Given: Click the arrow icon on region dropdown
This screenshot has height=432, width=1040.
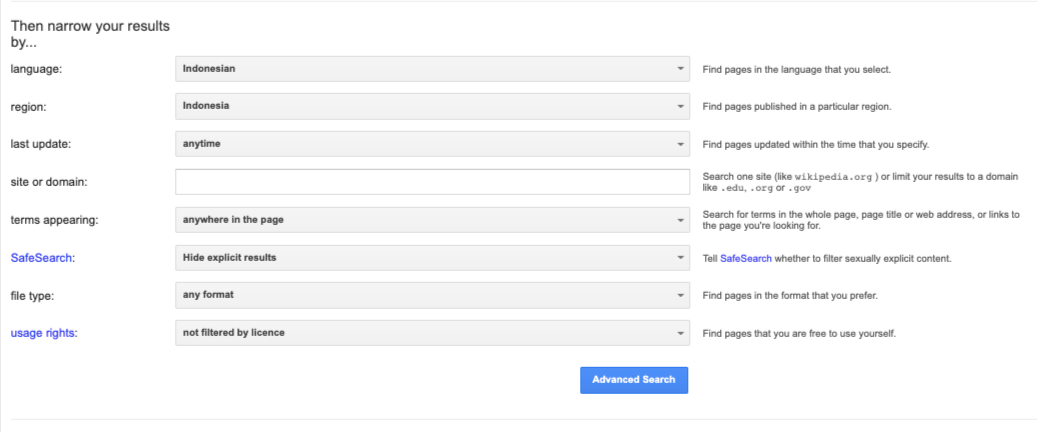Looking at the screenshot, I should (681, 106).
